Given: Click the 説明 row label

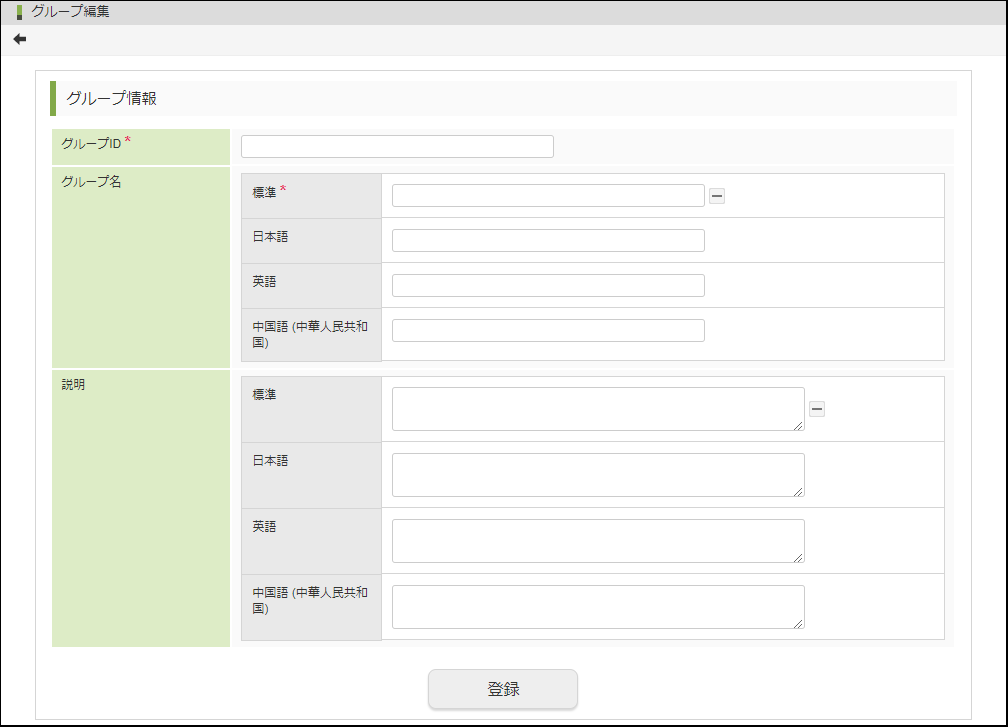Looking at the screenshot, I should [73, 384].
